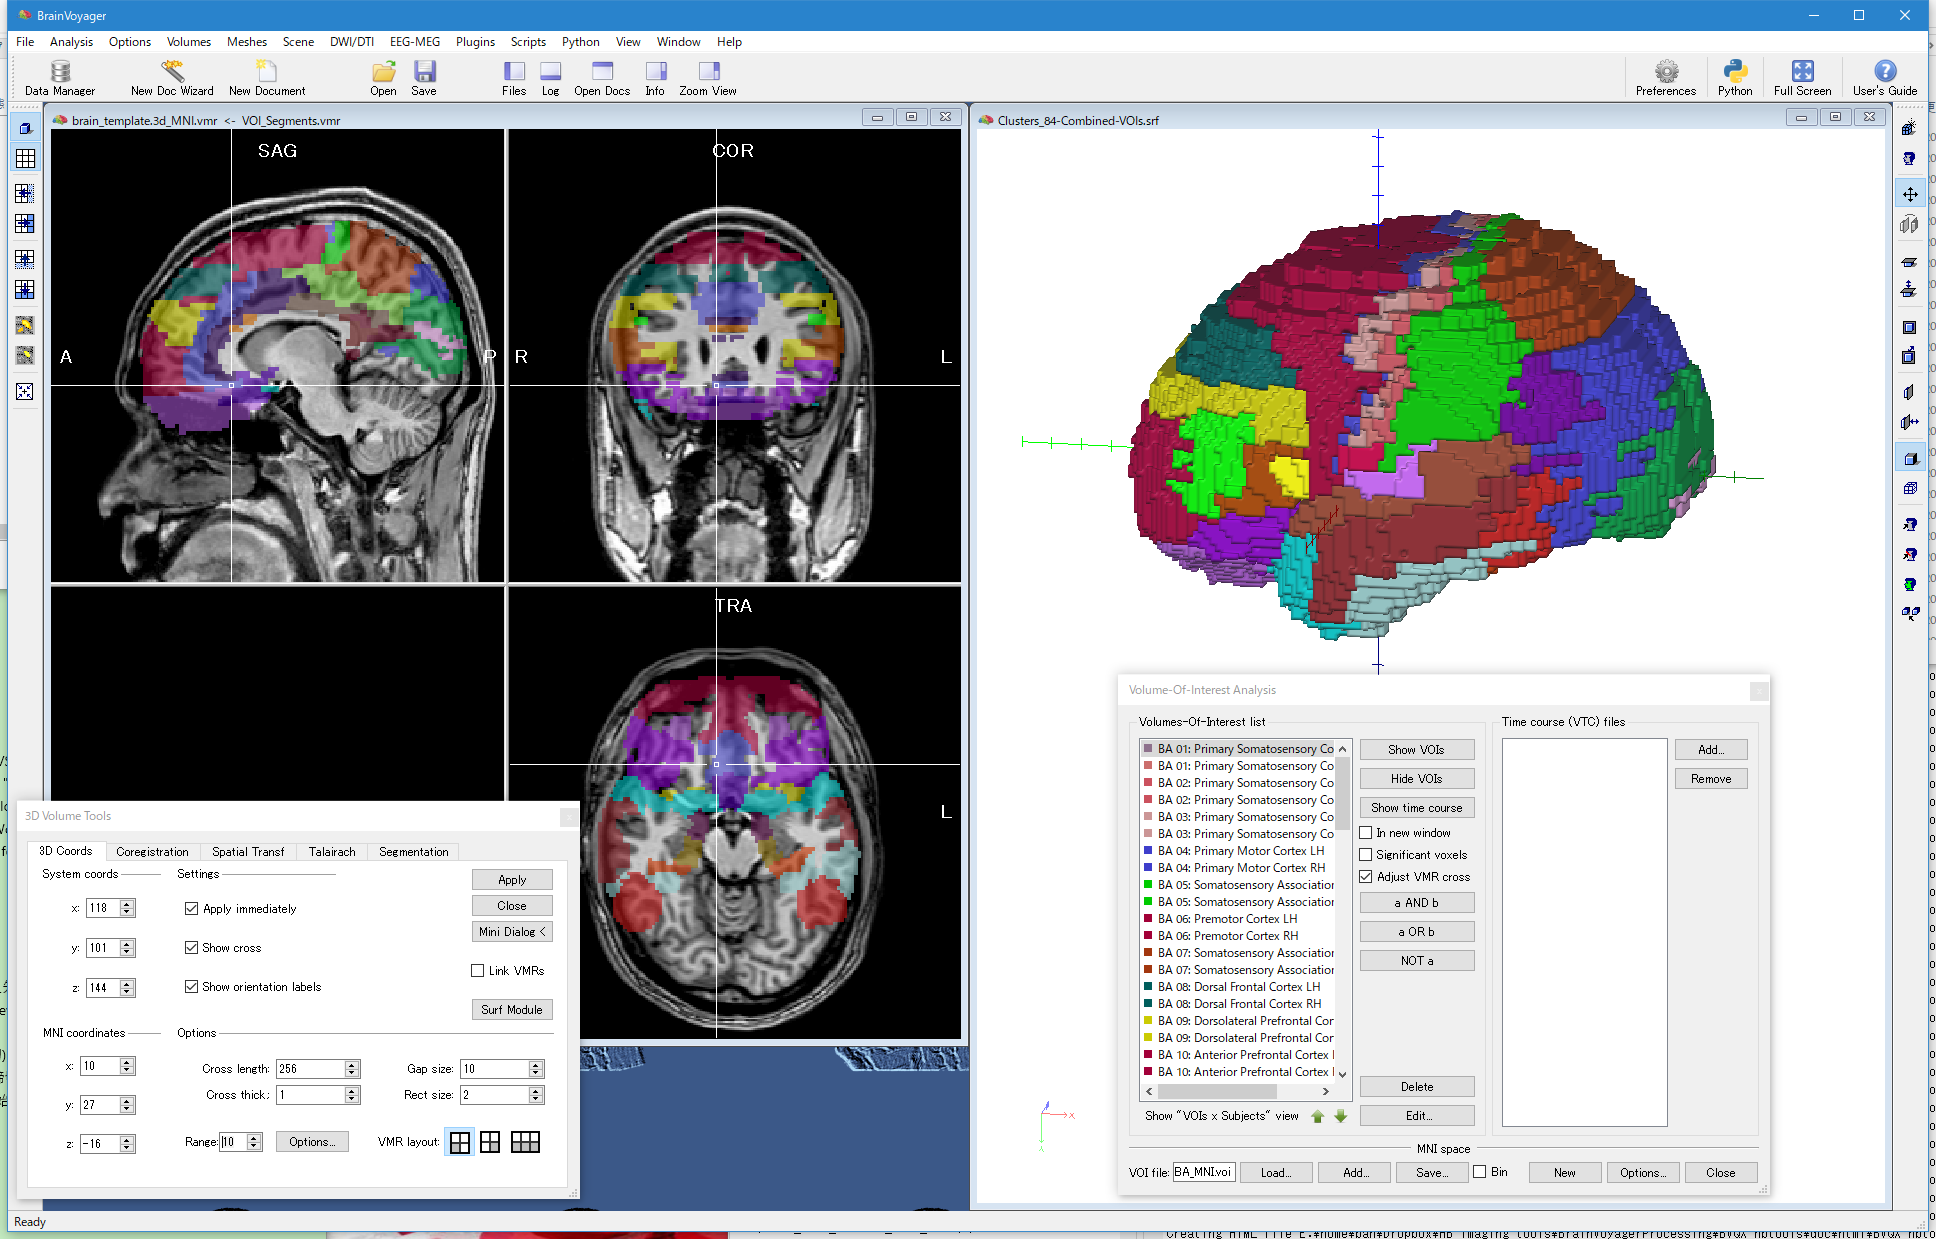The width and height of the screenshot is (1936, 1239).
Task: Show the Files pane
Action: pyautogui.click(x=514, y=77)
